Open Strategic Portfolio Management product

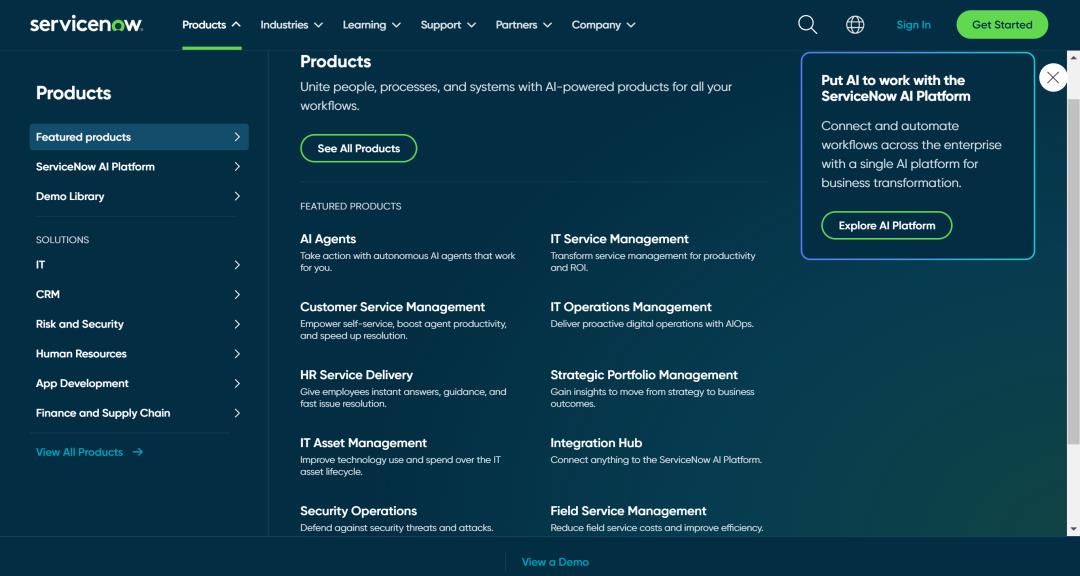click(644, 375)
